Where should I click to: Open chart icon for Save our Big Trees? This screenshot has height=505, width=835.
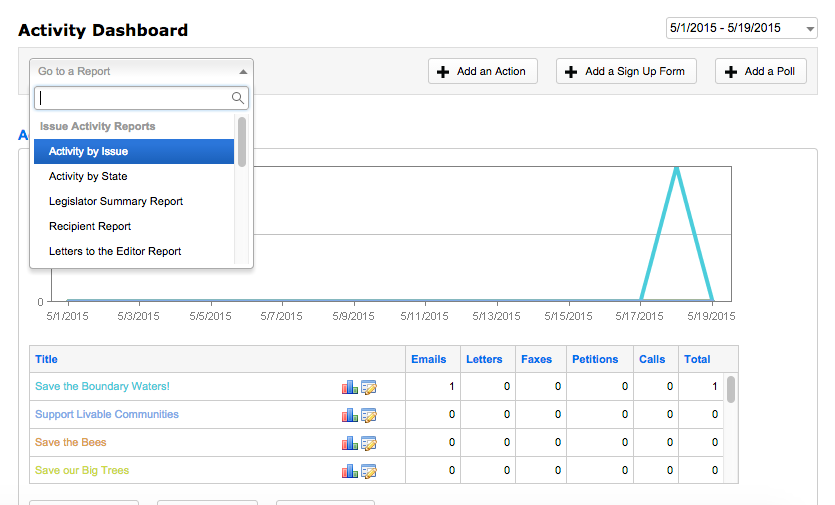(349, 471)
